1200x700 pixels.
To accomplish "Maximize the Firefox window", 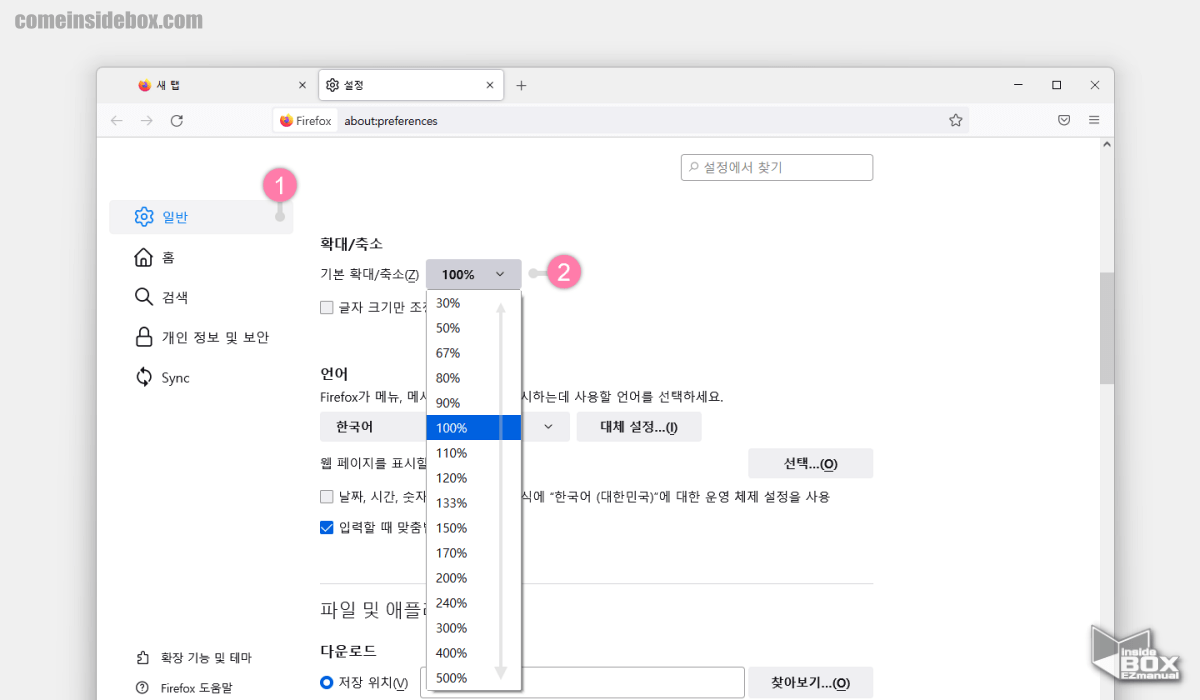I will tap(1056, 86).
